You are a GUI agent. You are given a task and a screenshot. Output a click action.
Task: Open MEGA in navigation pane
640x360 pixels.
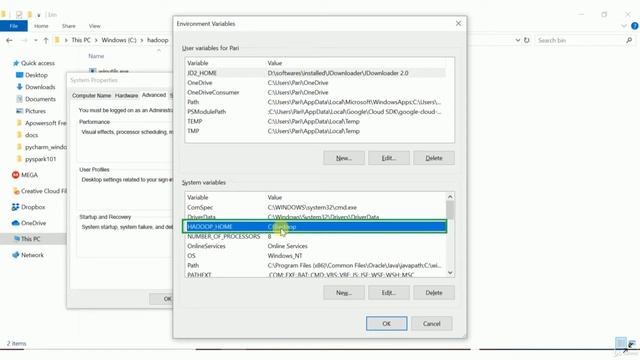[x=25, y=175]
